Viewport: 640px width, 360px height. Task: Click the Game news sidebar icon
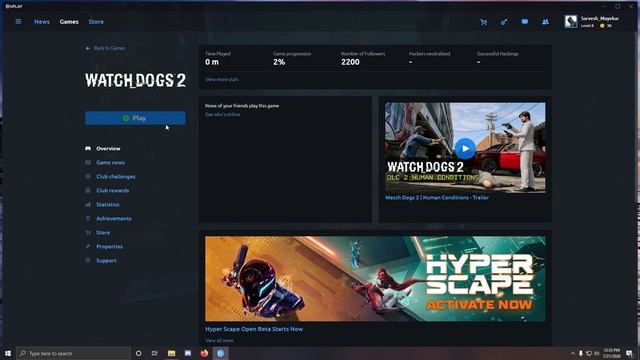click(x=88, y=162)
